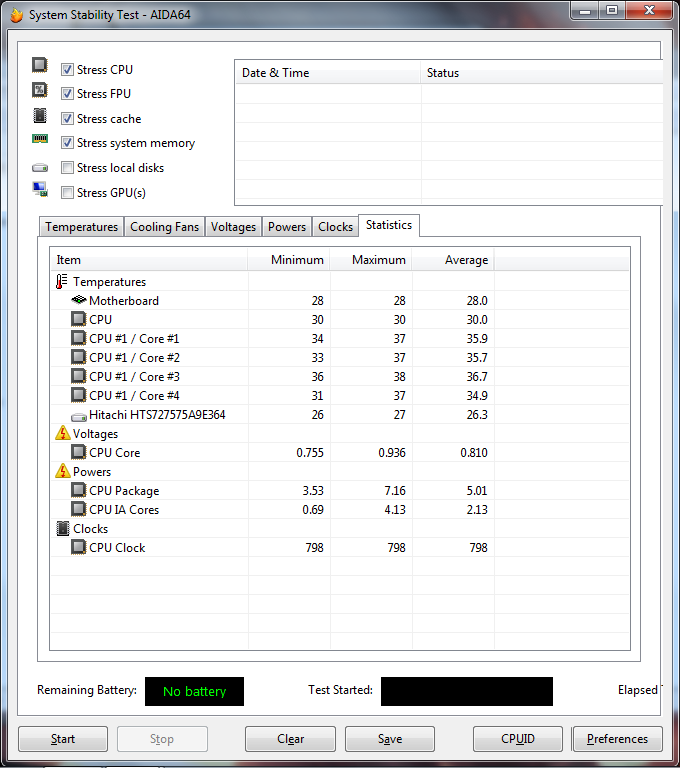The height and width of the screenshot is (769, 680).
Task: Click the icon next to CPU #1 / Core #4
Action: pyautogui.click(x=78, y=395)
